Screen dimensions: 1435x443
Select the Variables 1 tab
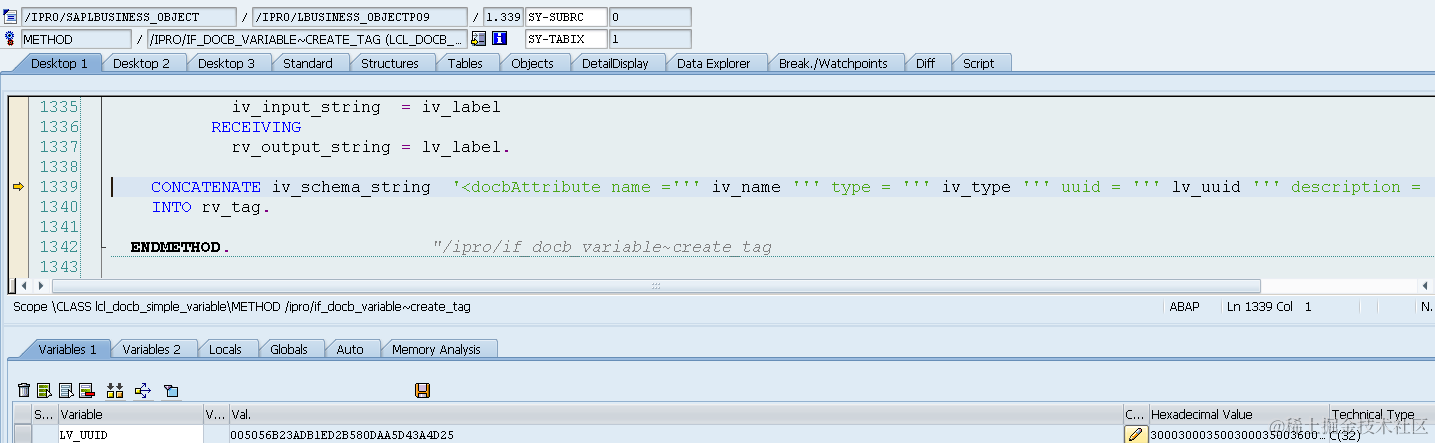(67, 349)
